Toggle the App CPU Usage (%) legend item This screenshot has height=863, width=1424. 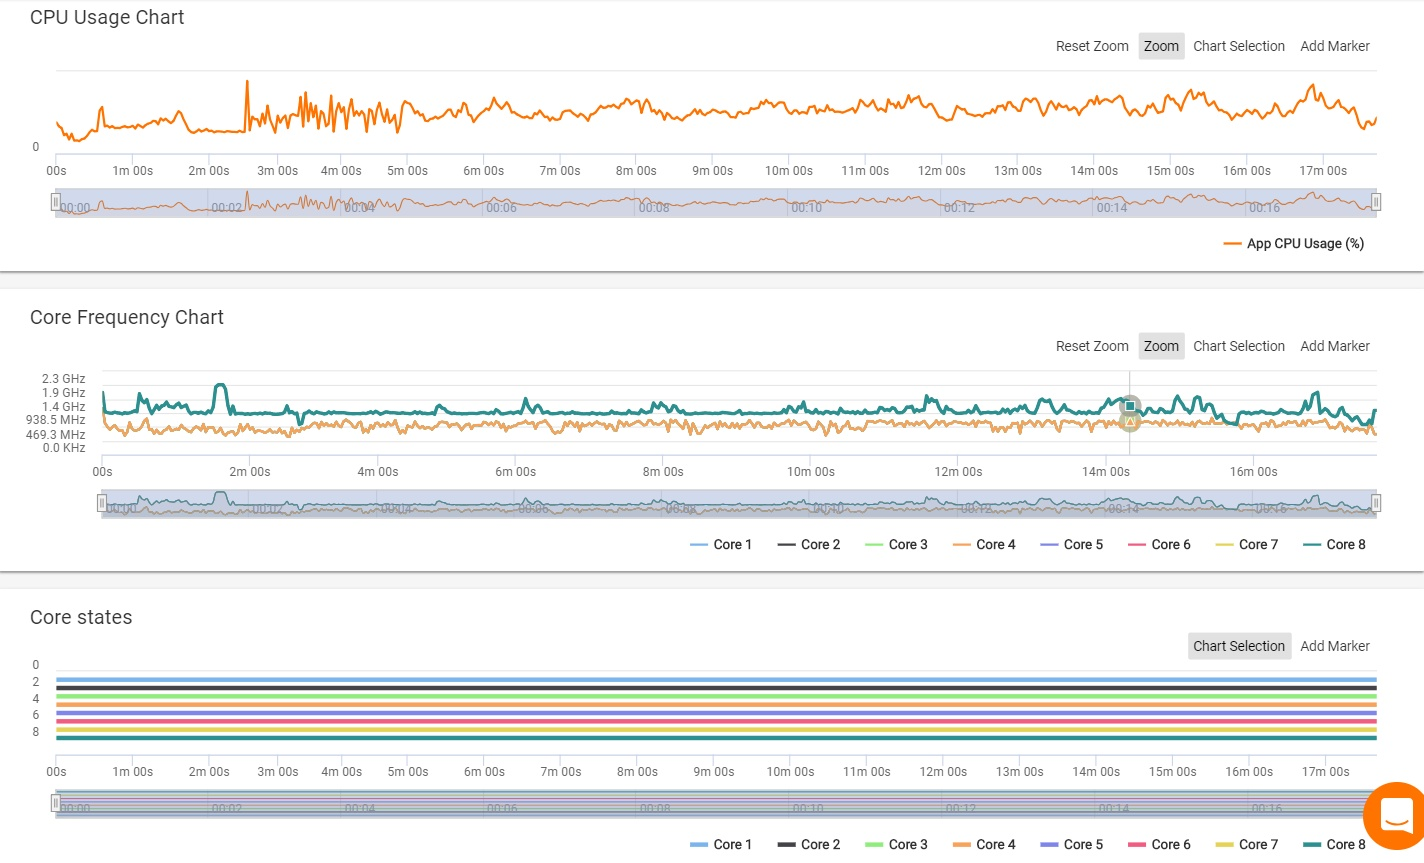pos(1294,244)
